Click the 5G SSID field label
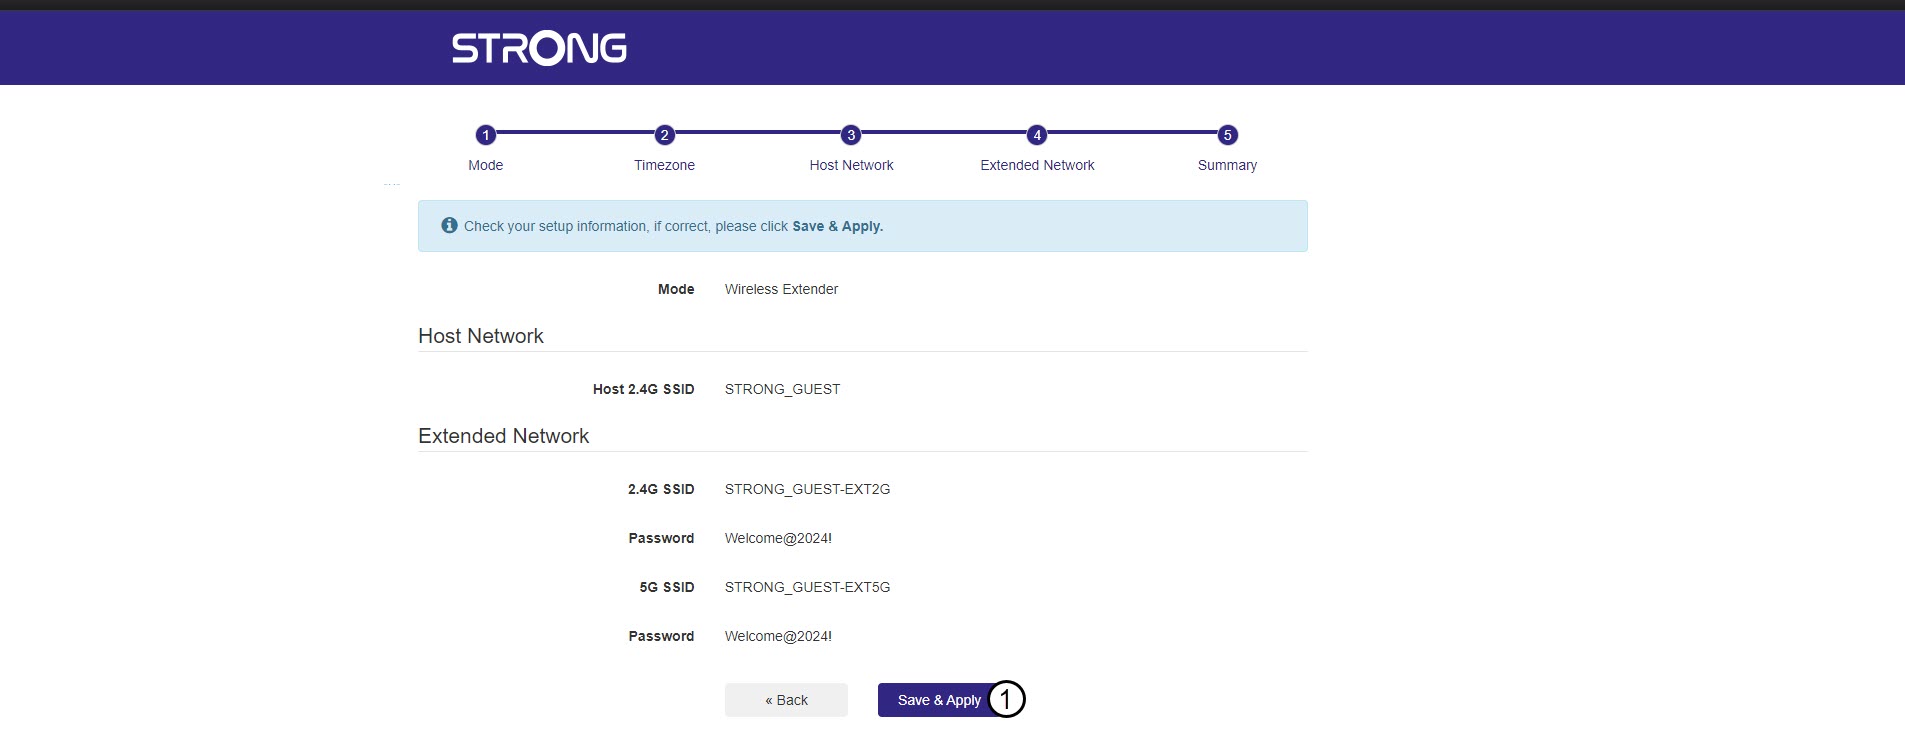The image size is (1905, 744). pyautogui.click(x=667, y=587)
